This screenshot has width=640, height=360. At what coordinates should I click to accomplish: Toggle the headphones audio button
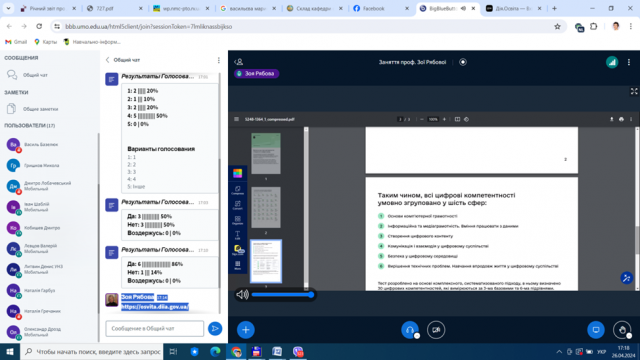[410, 330]
